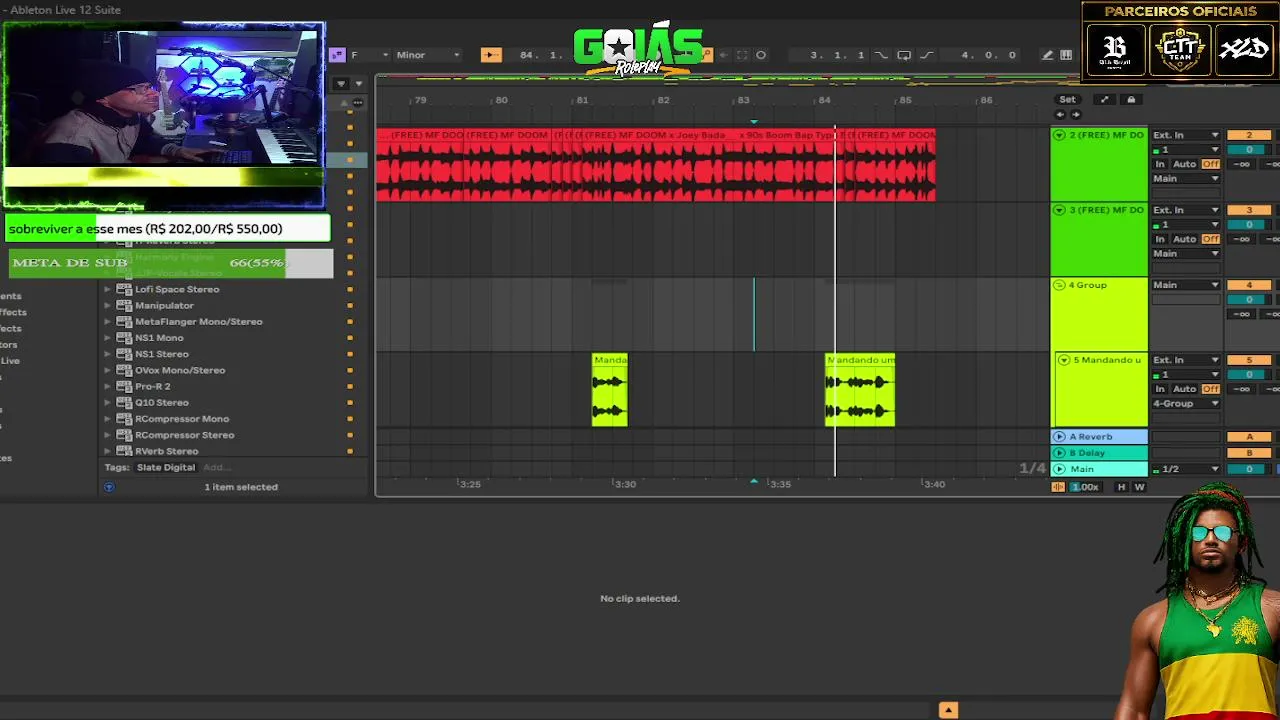Click the Set locator button
This screenshot has width=1280, height=720.
click(x=1067, y=99)
